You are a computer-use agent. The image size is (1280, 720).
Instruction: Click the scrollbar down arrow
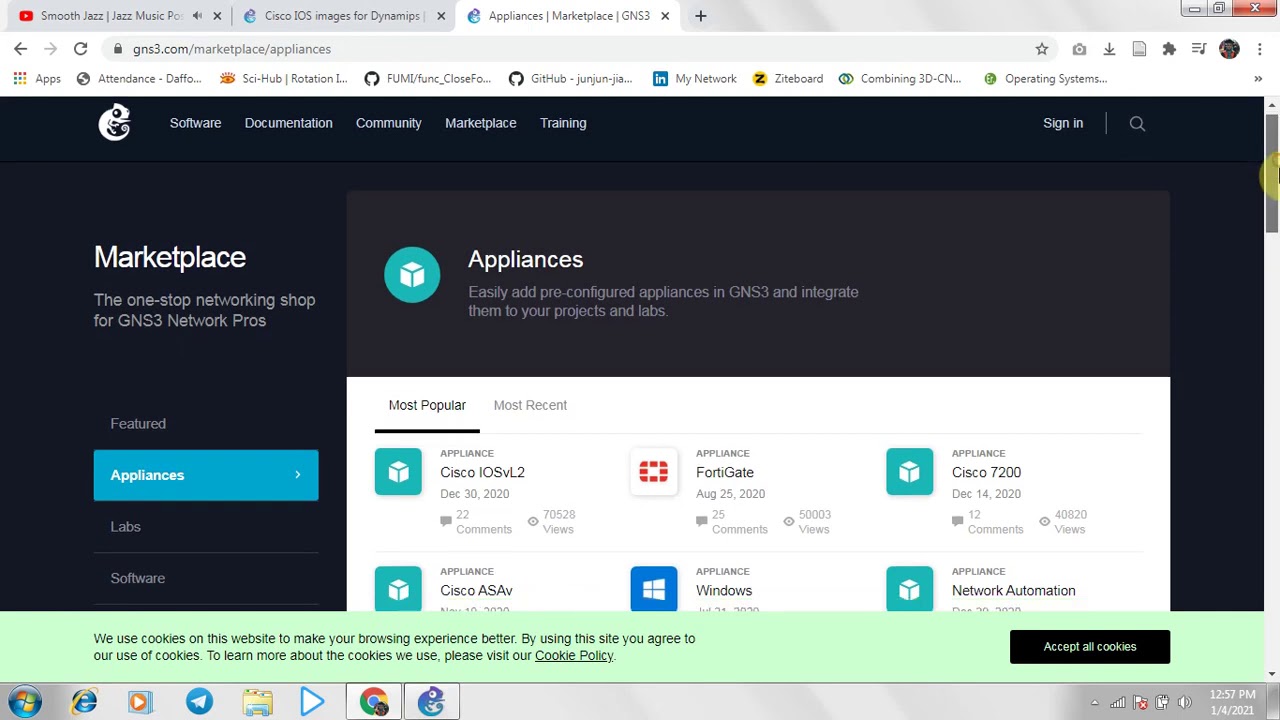[1271, 673]
